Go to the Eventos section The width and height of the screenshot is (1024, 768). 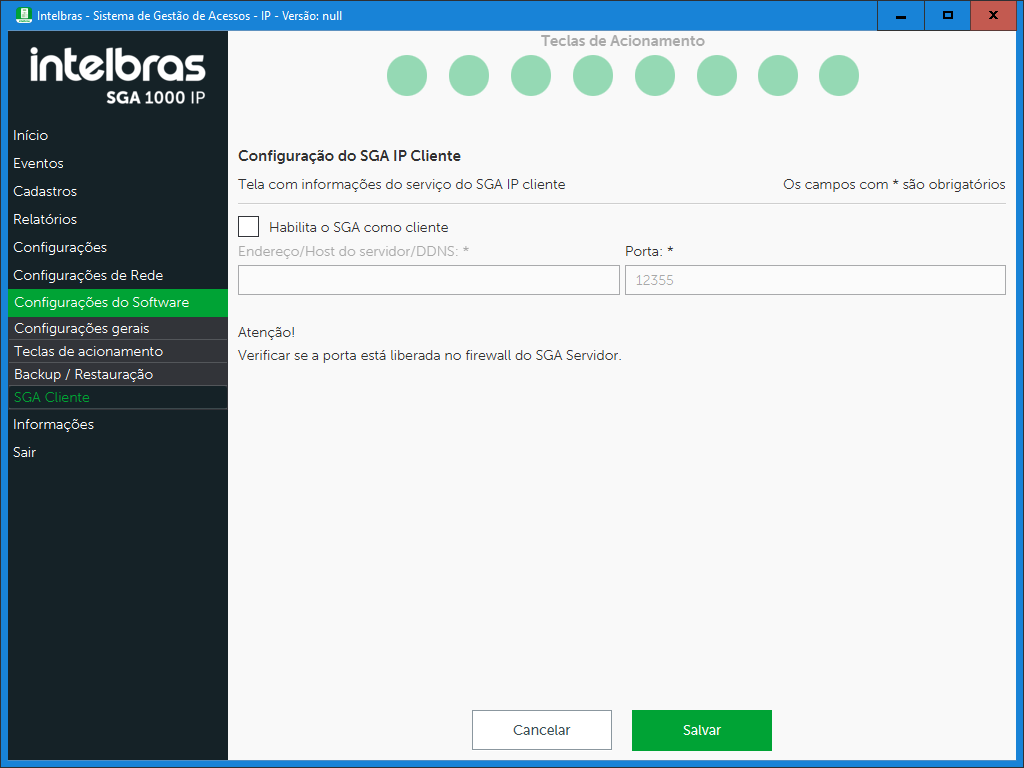[x=38, y=163]
